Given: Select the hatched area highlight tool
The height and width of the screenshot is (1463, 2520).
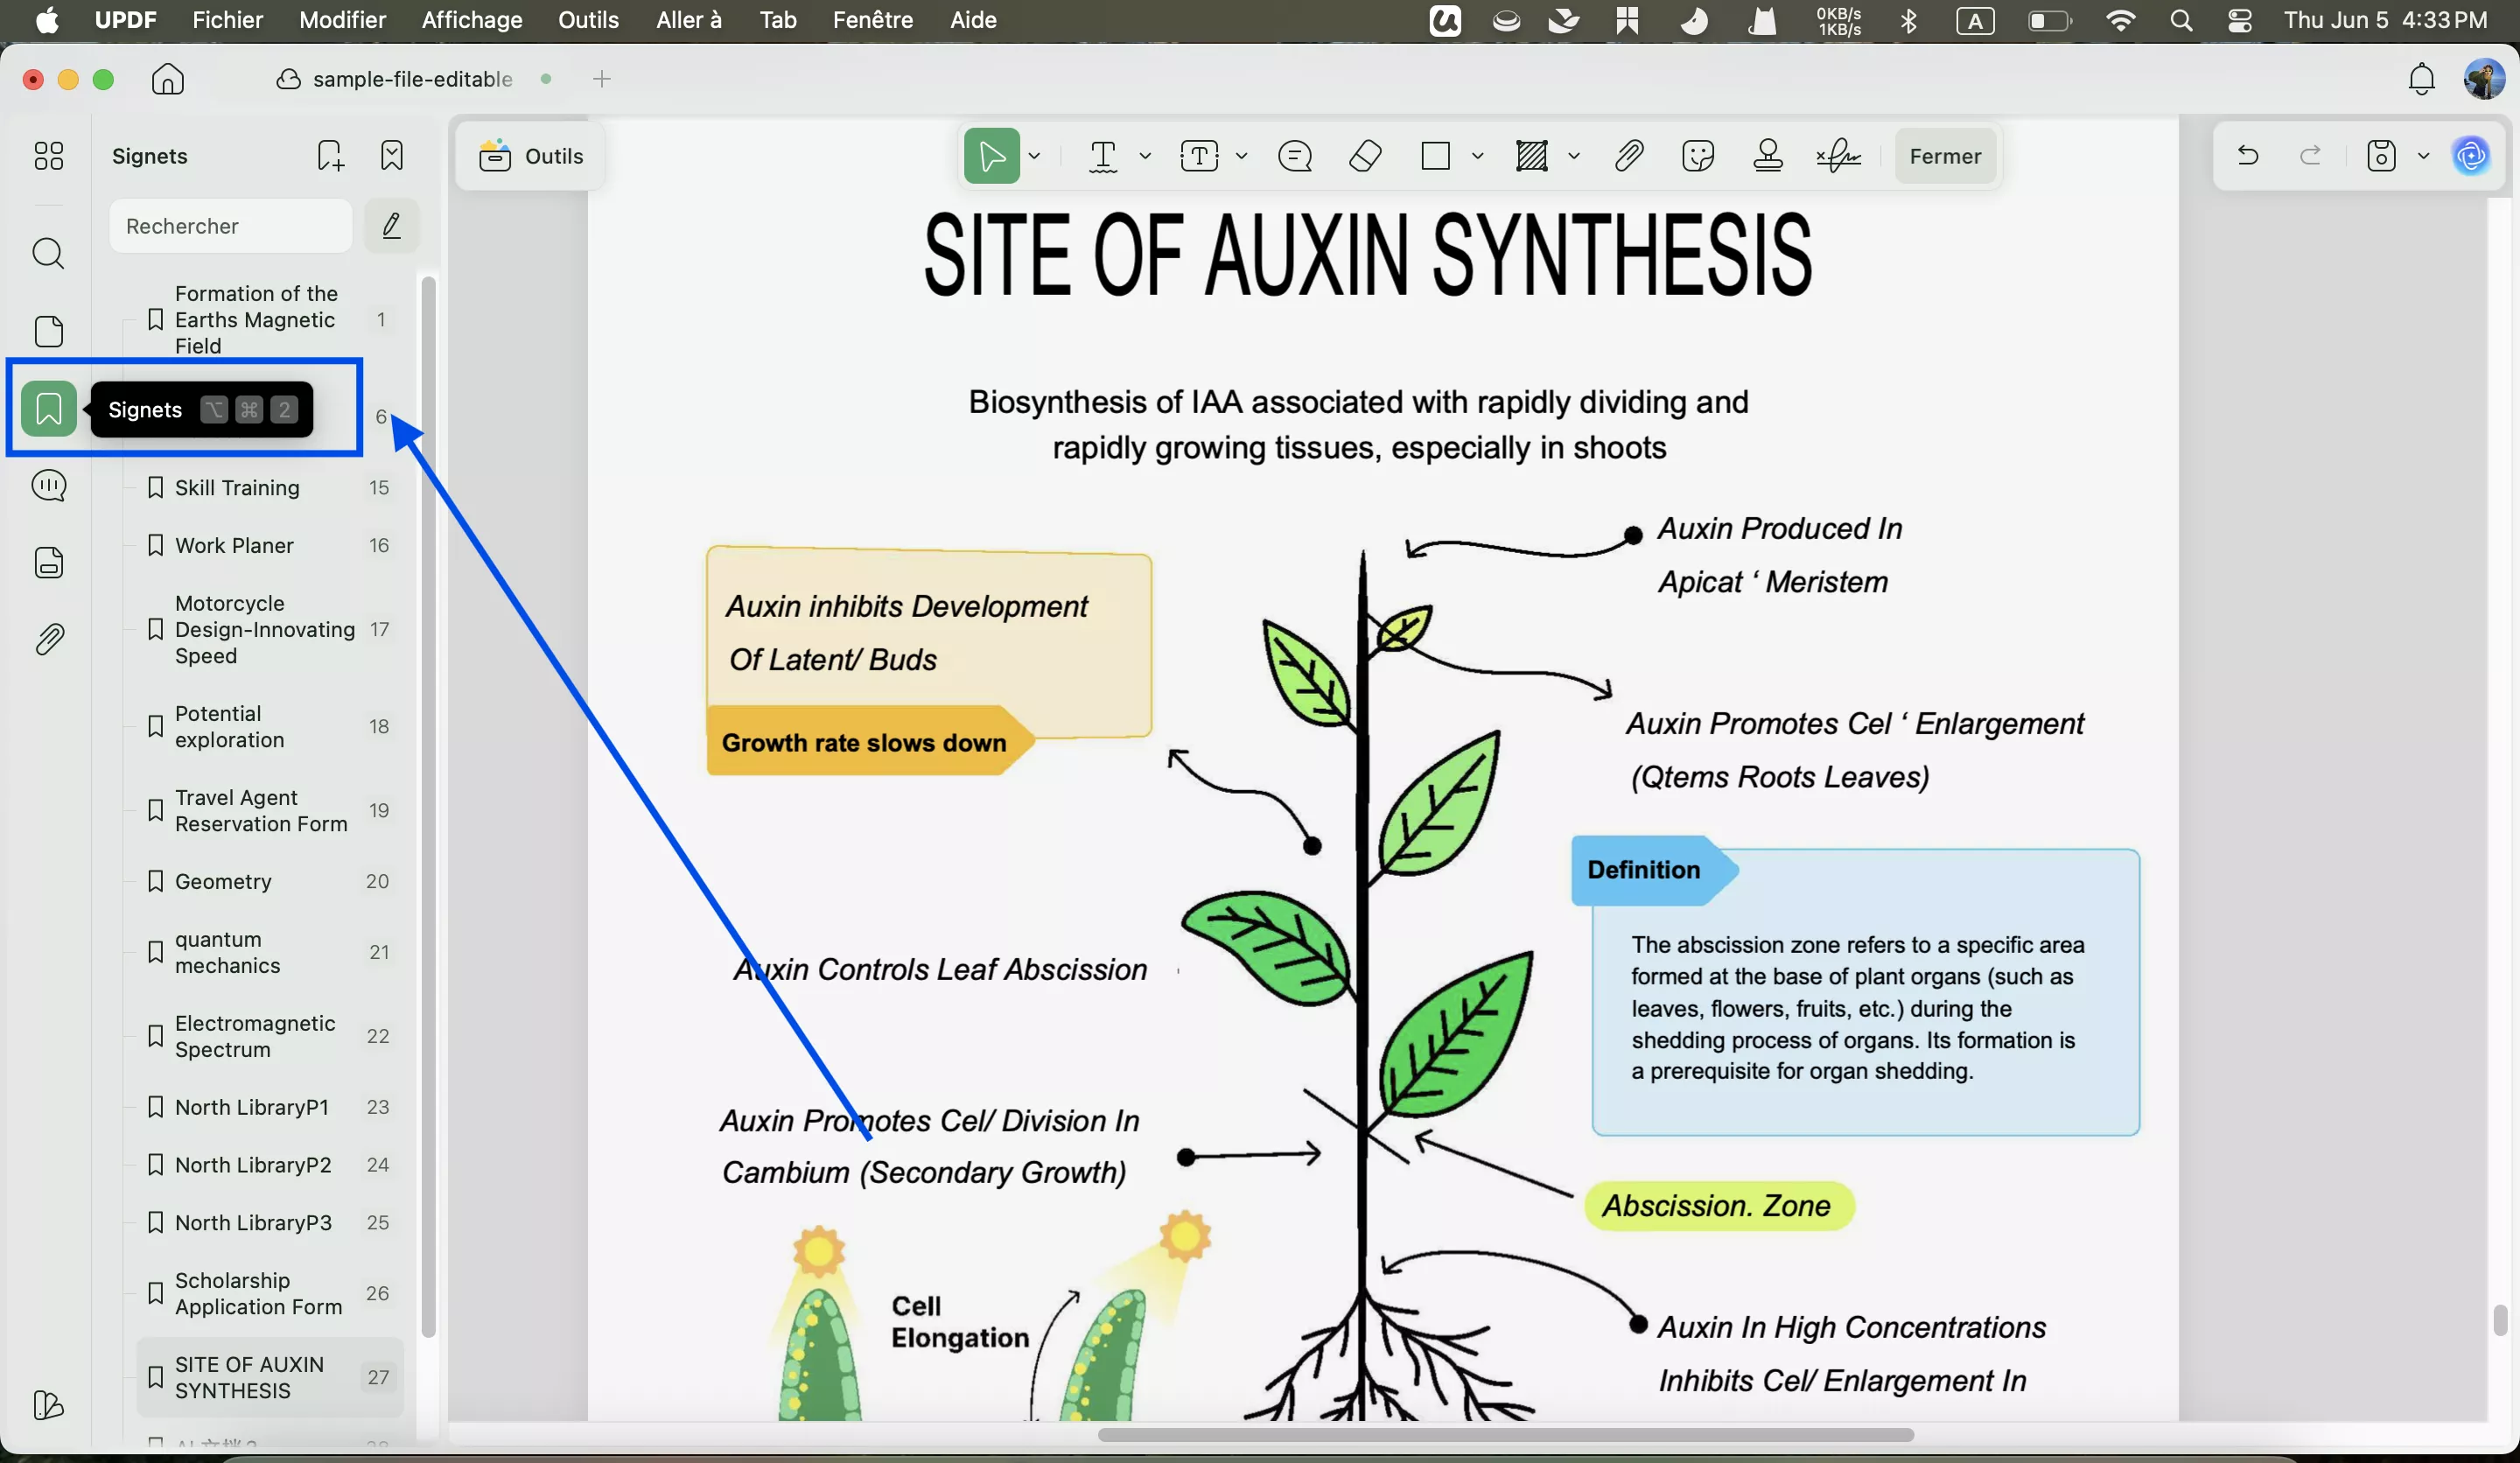Looking at the screenshot, I should 1531,156.
